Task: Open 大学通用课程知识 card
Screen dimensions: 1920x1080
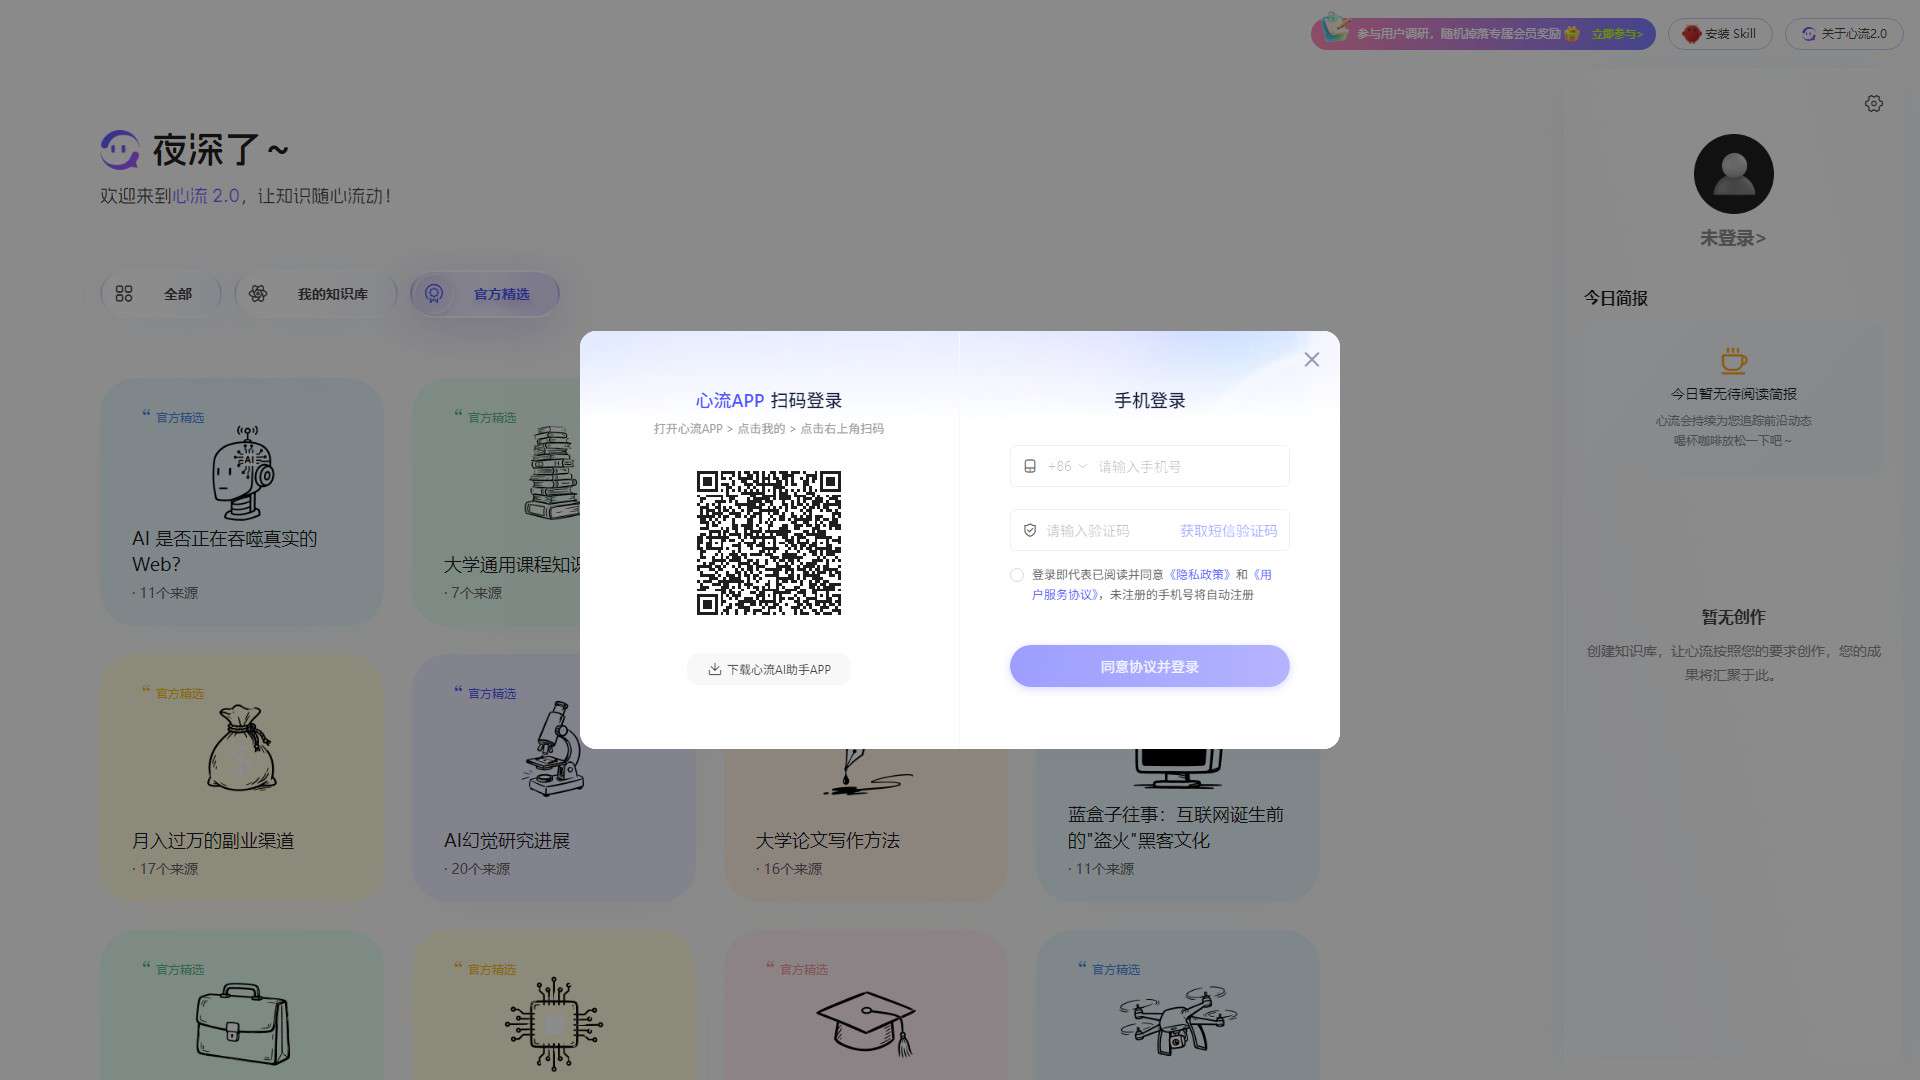Action: [x=496, y=502]
